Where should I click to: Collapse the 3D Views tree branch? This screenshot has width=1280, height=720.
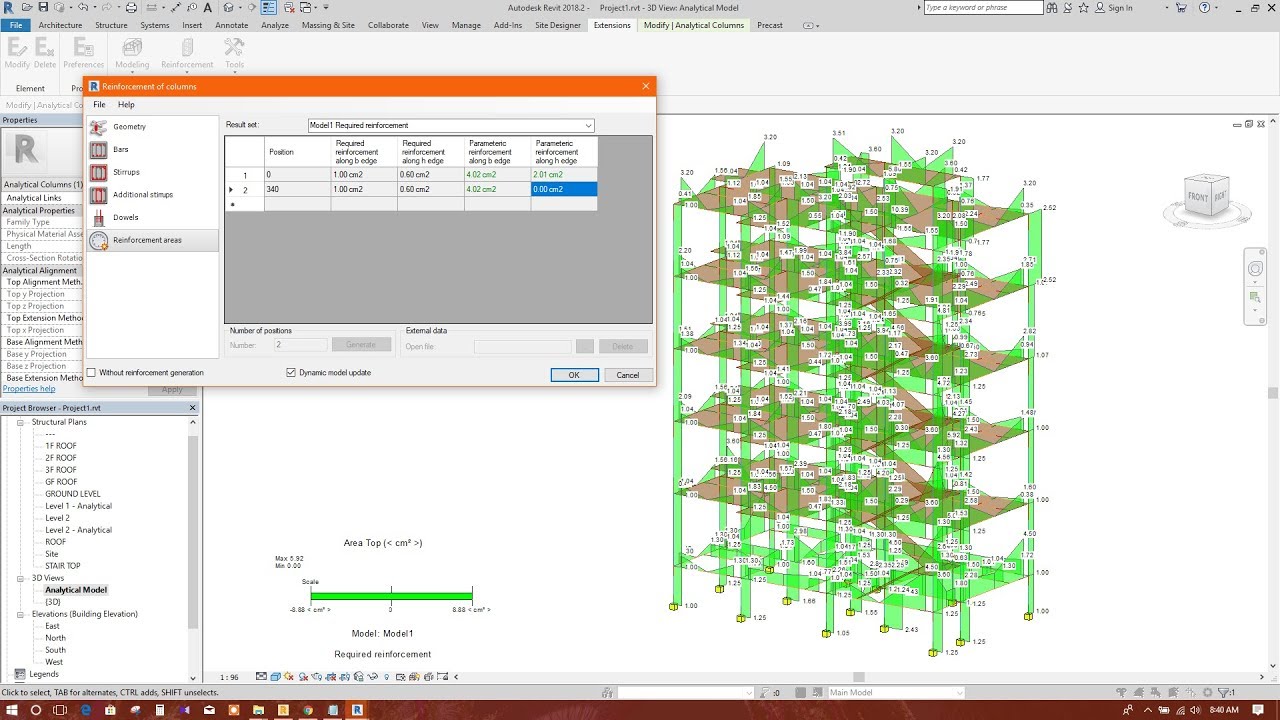point(22,577)
